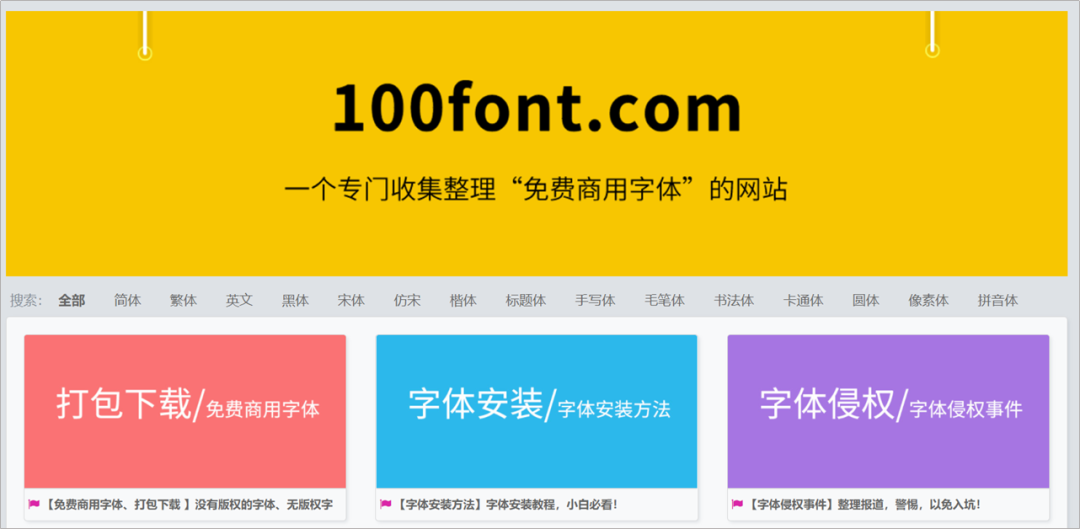The width and height of the screenshot is (1080, 529).
Task: Open the blue 字体安装 card
Action: tap(537, 410)
